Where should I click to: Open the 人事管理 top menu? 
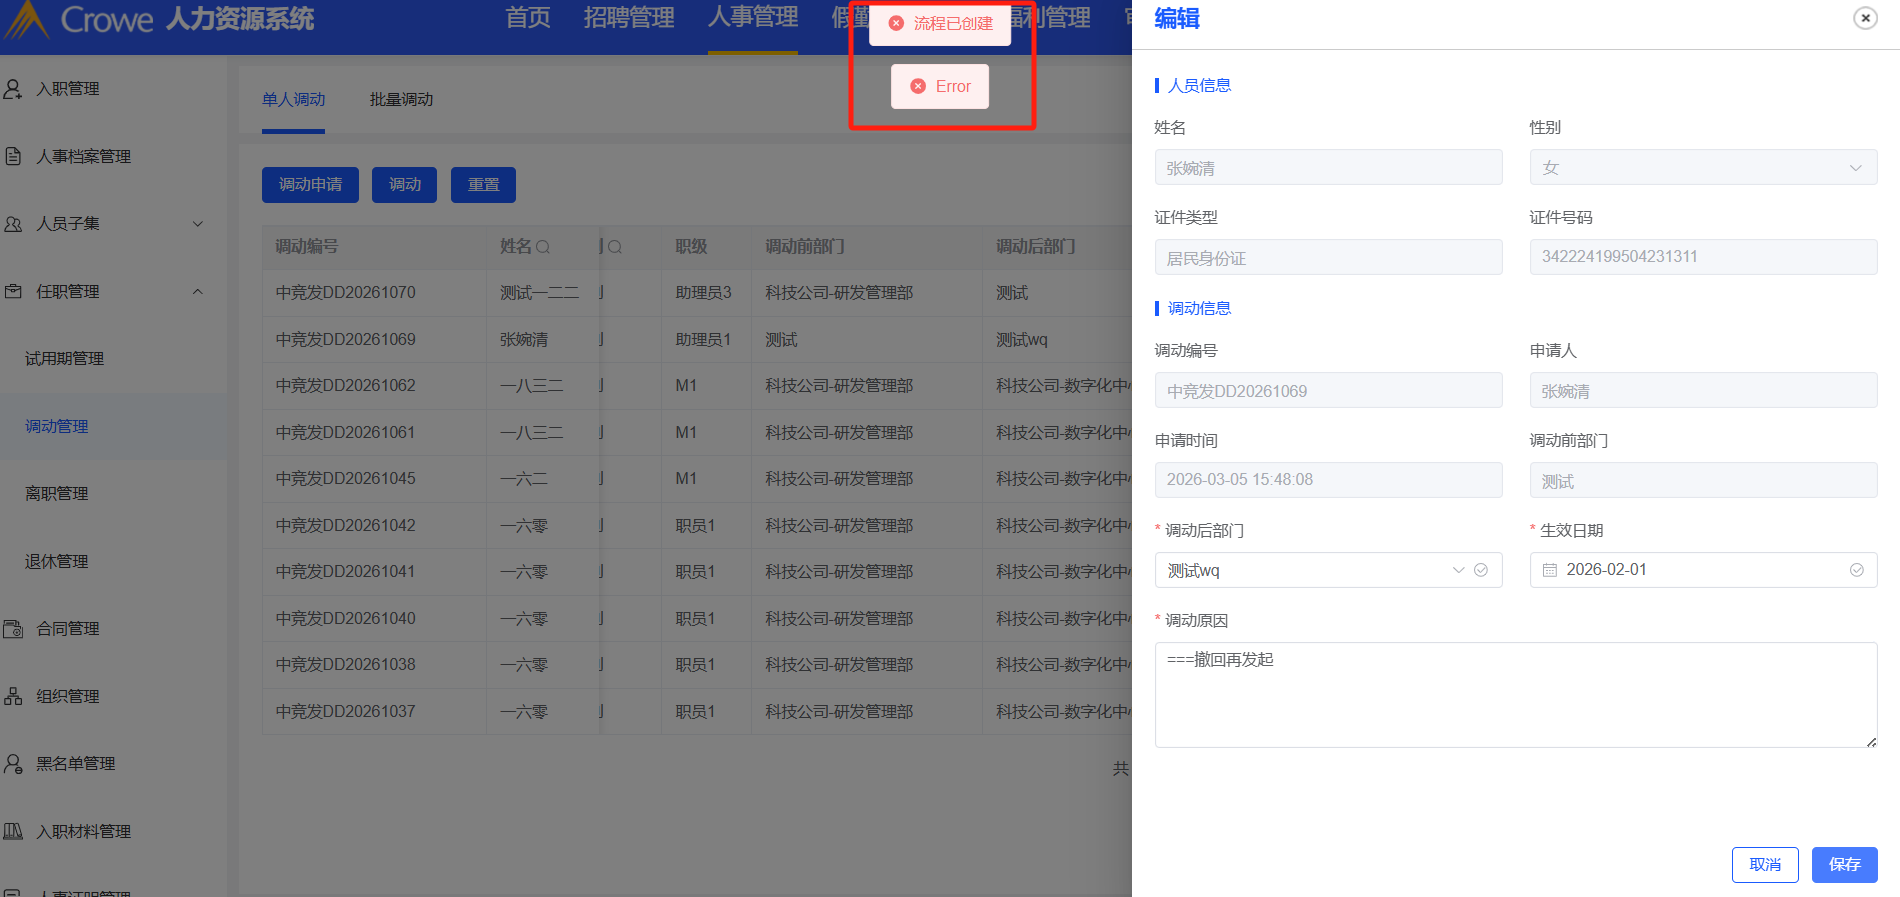[753, 18]
